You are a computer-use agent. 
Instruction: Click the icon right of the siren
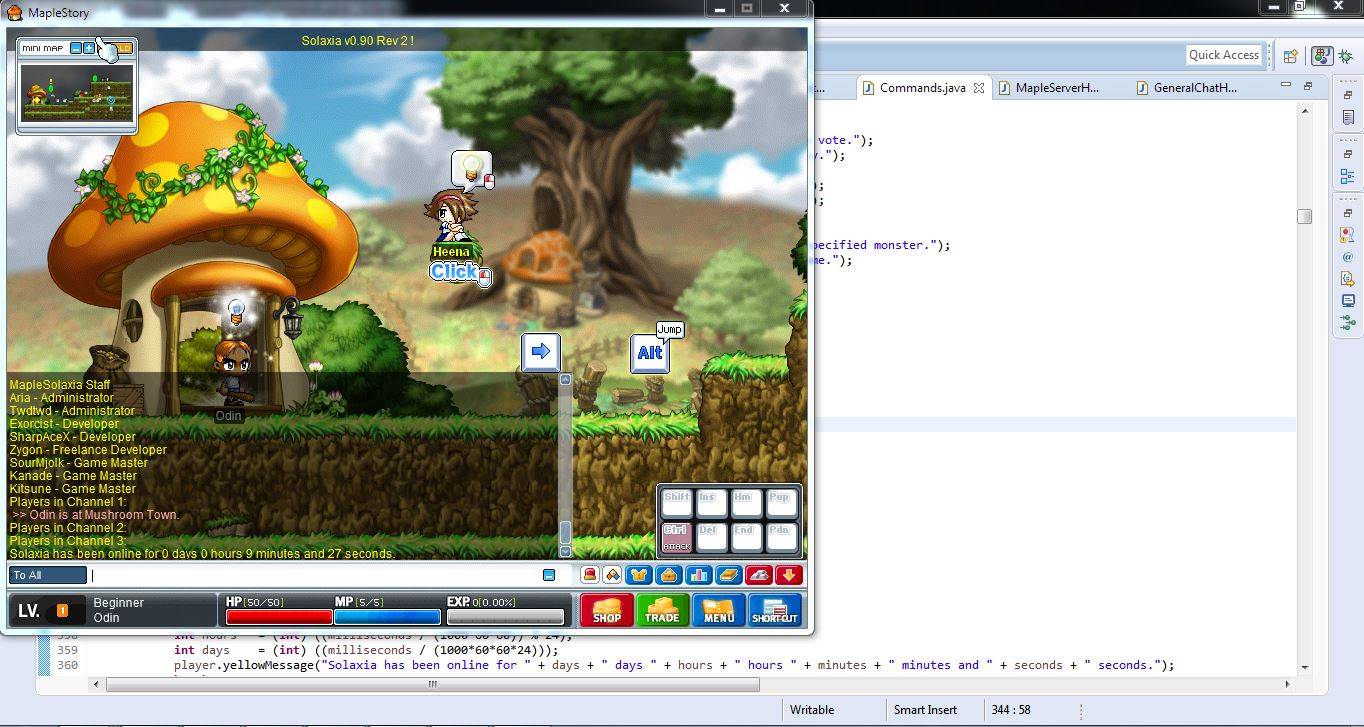612,575
